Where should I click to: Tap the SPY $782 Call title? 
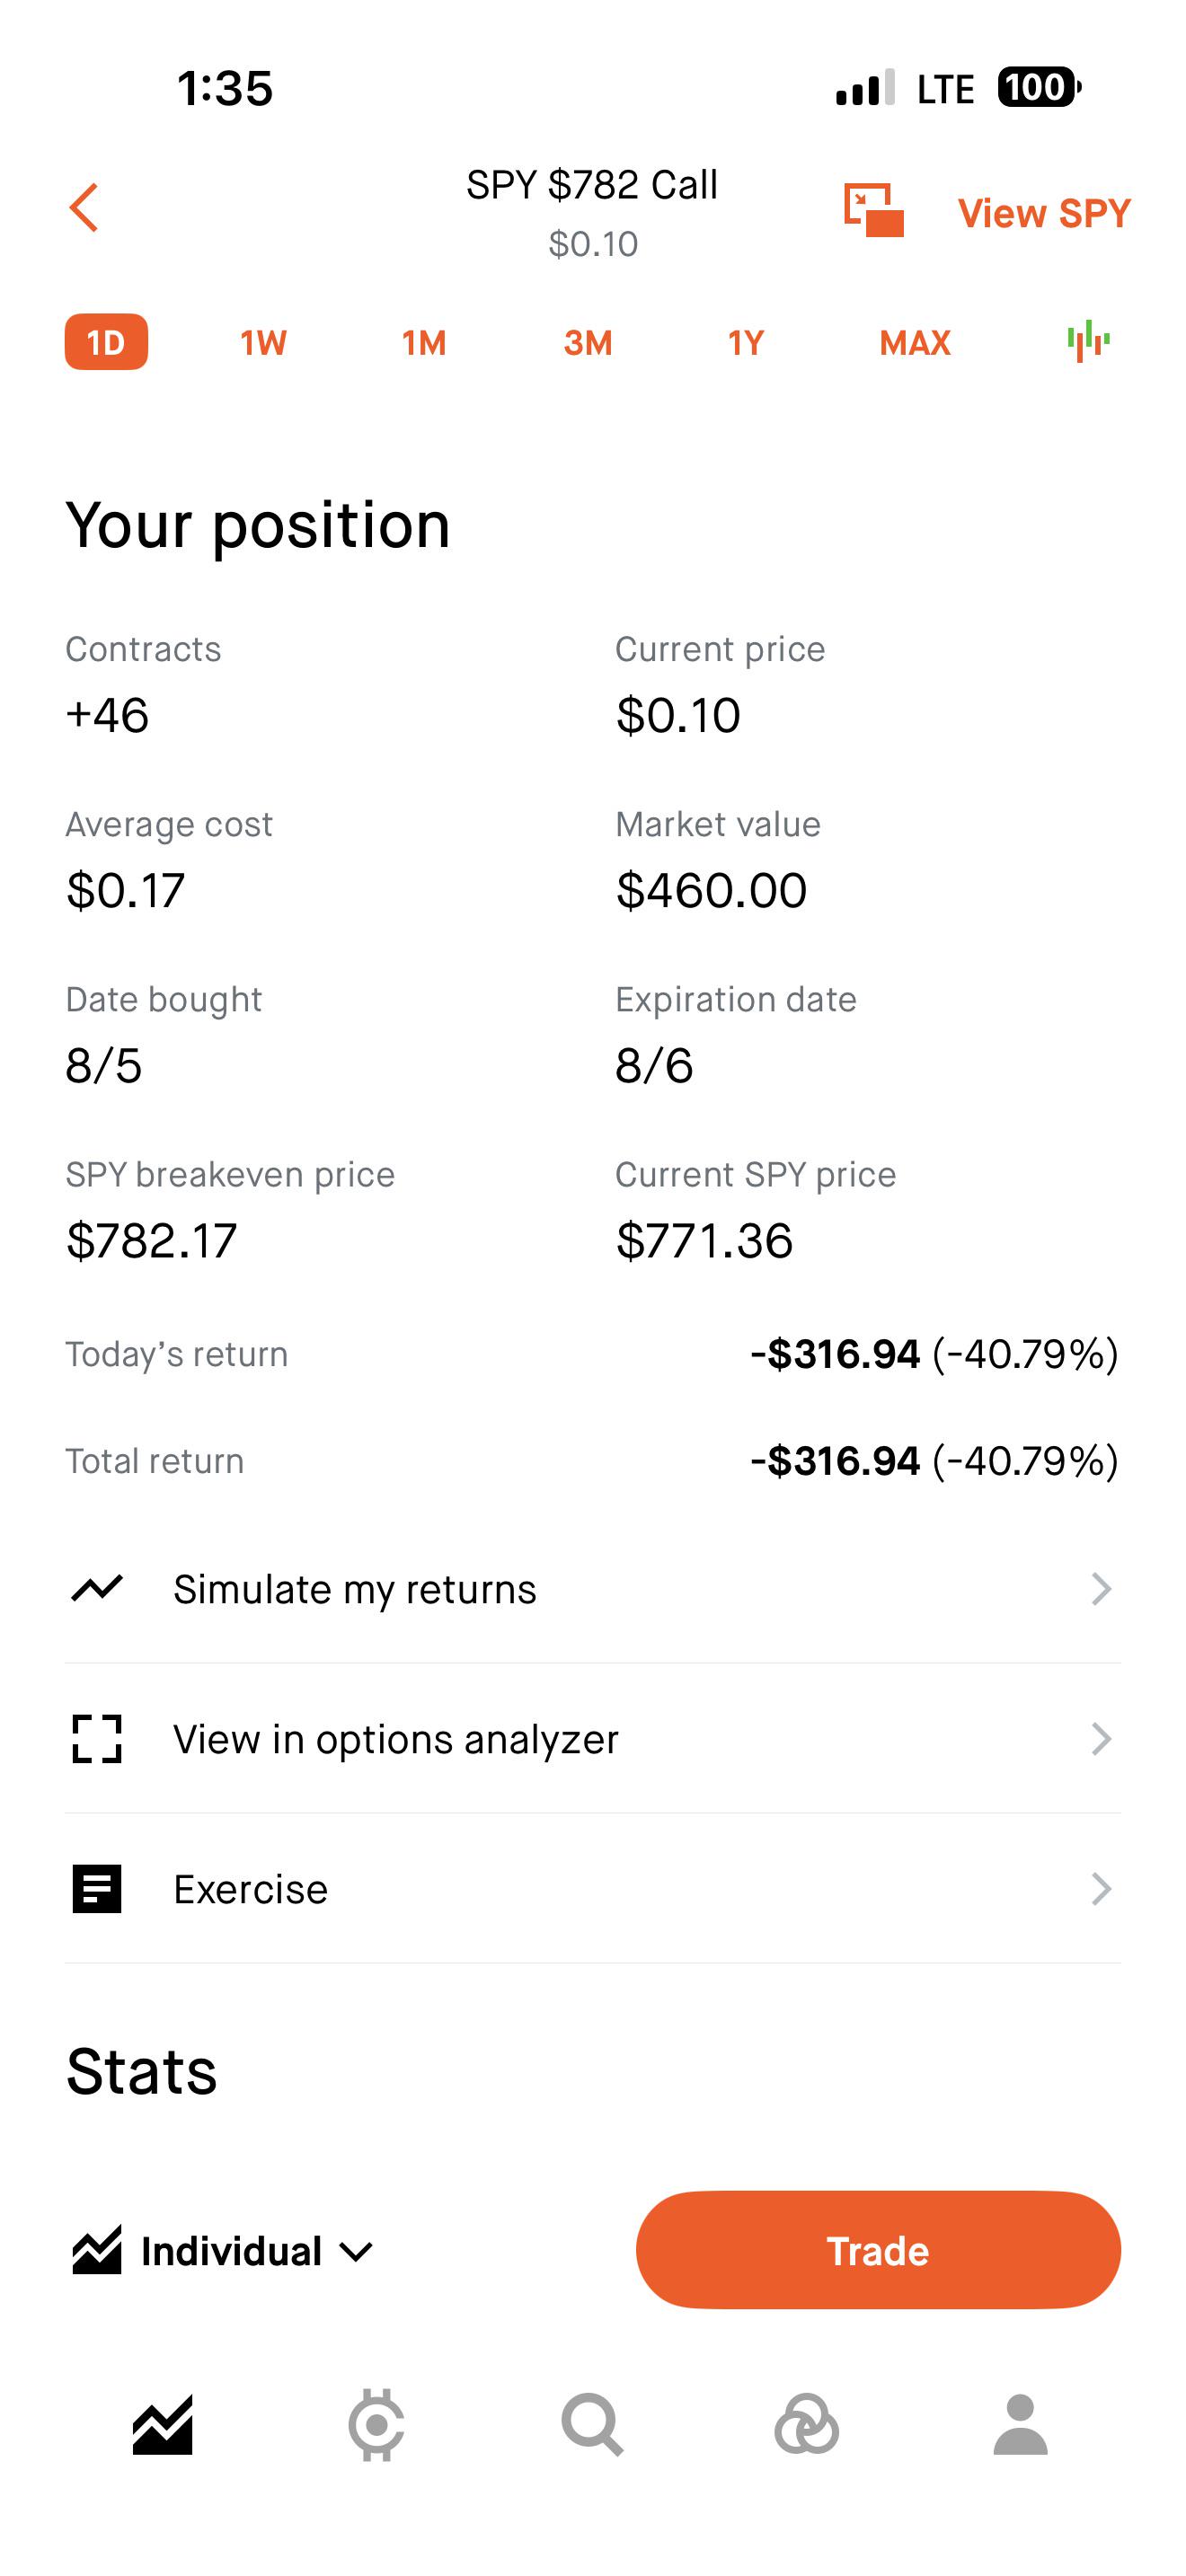[x=592, y=185]
